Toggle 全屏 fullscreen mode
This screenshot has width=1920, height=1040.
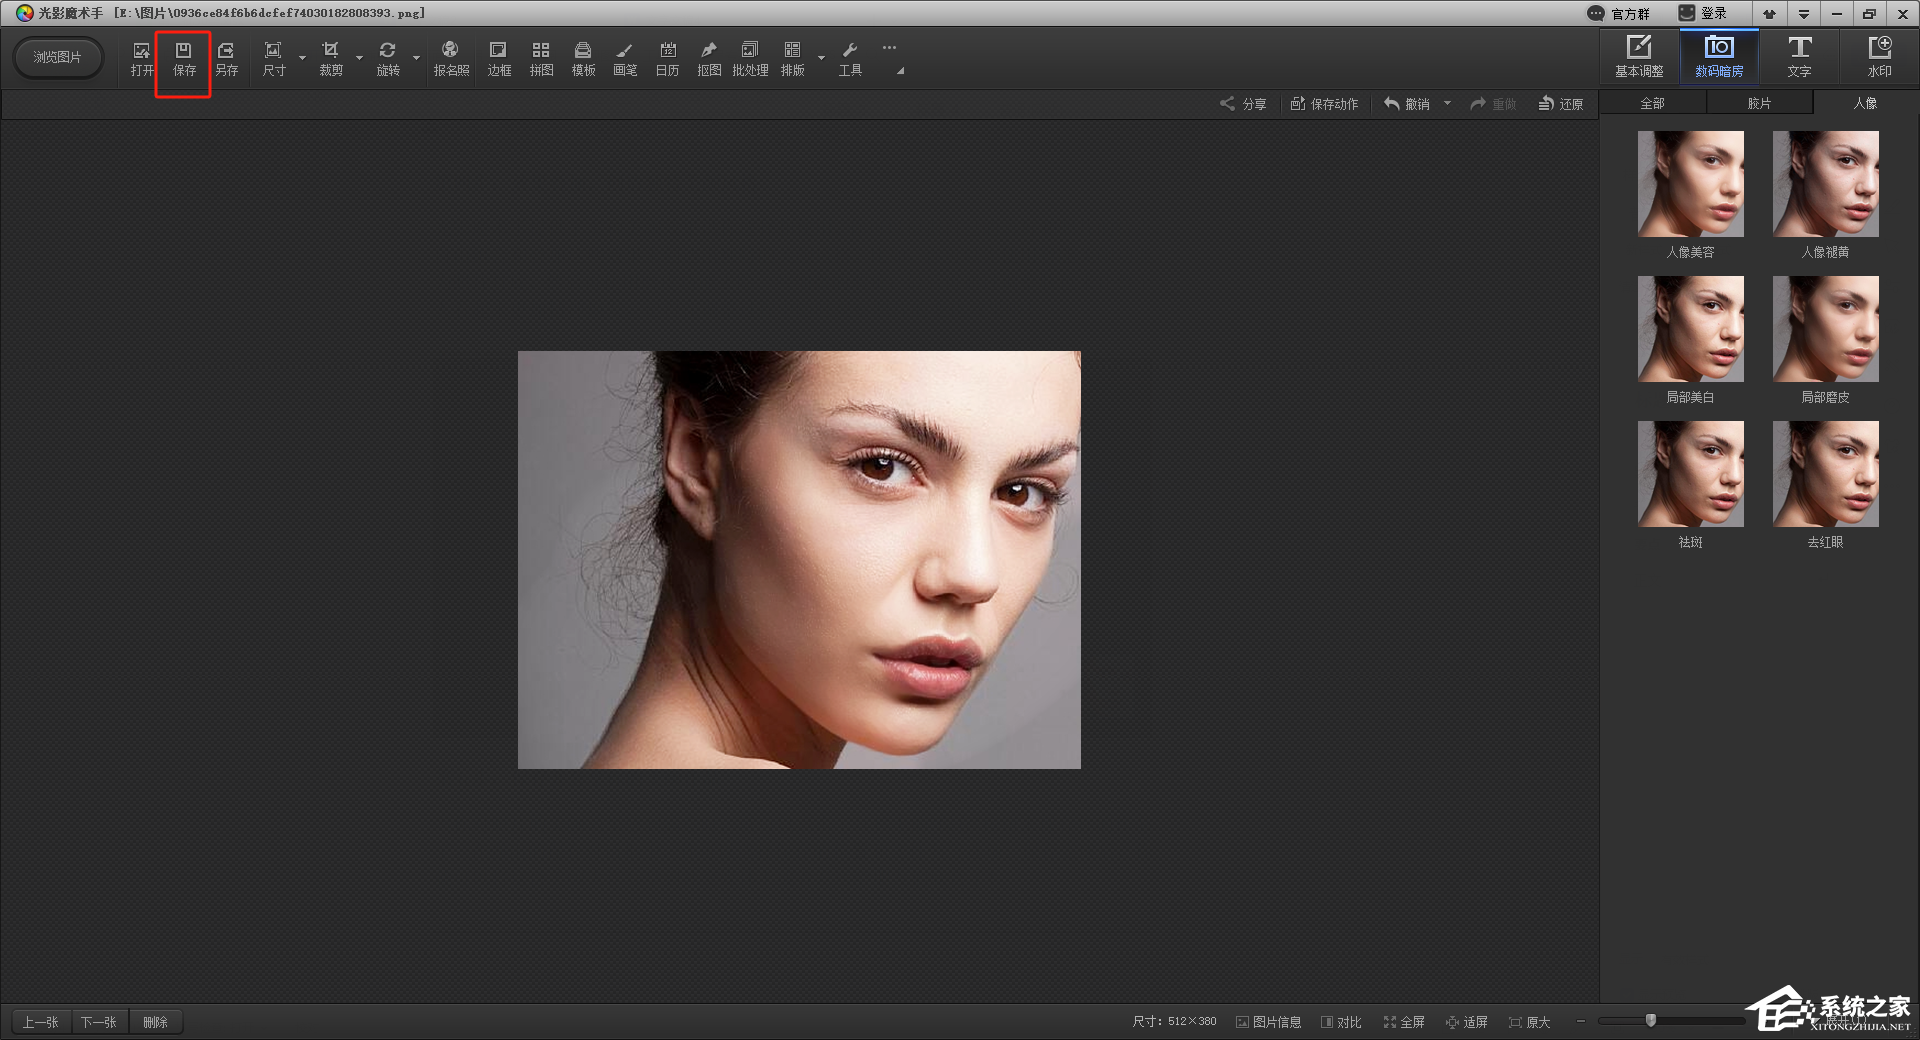tap(1404, 1022)
